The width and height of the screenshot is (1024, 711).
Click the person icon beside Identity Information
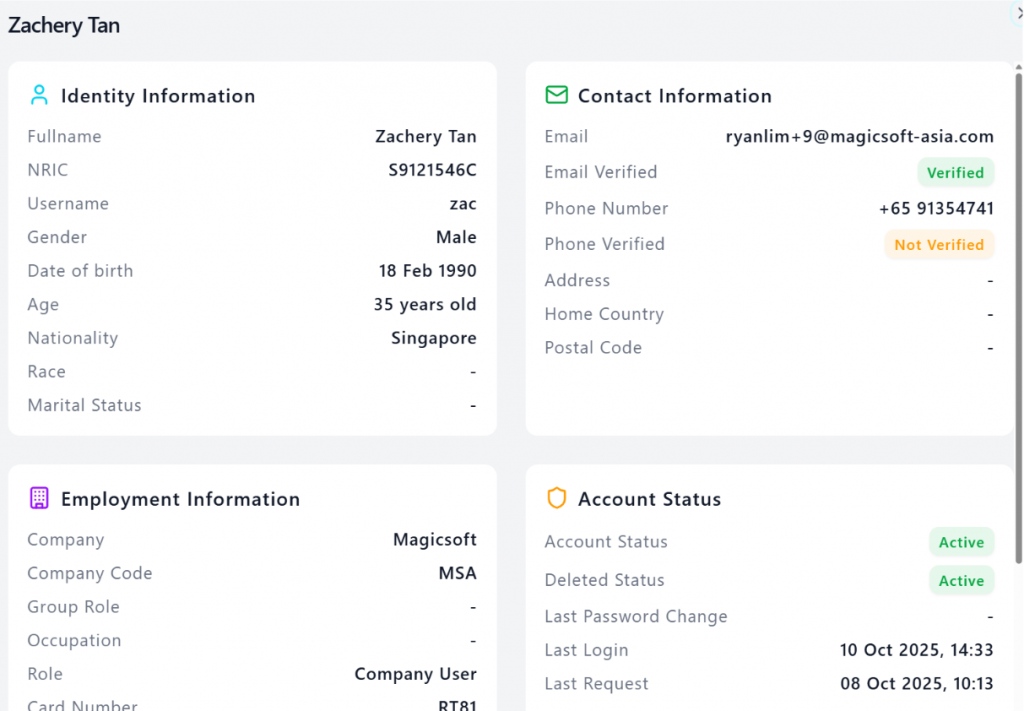(39, 96)
